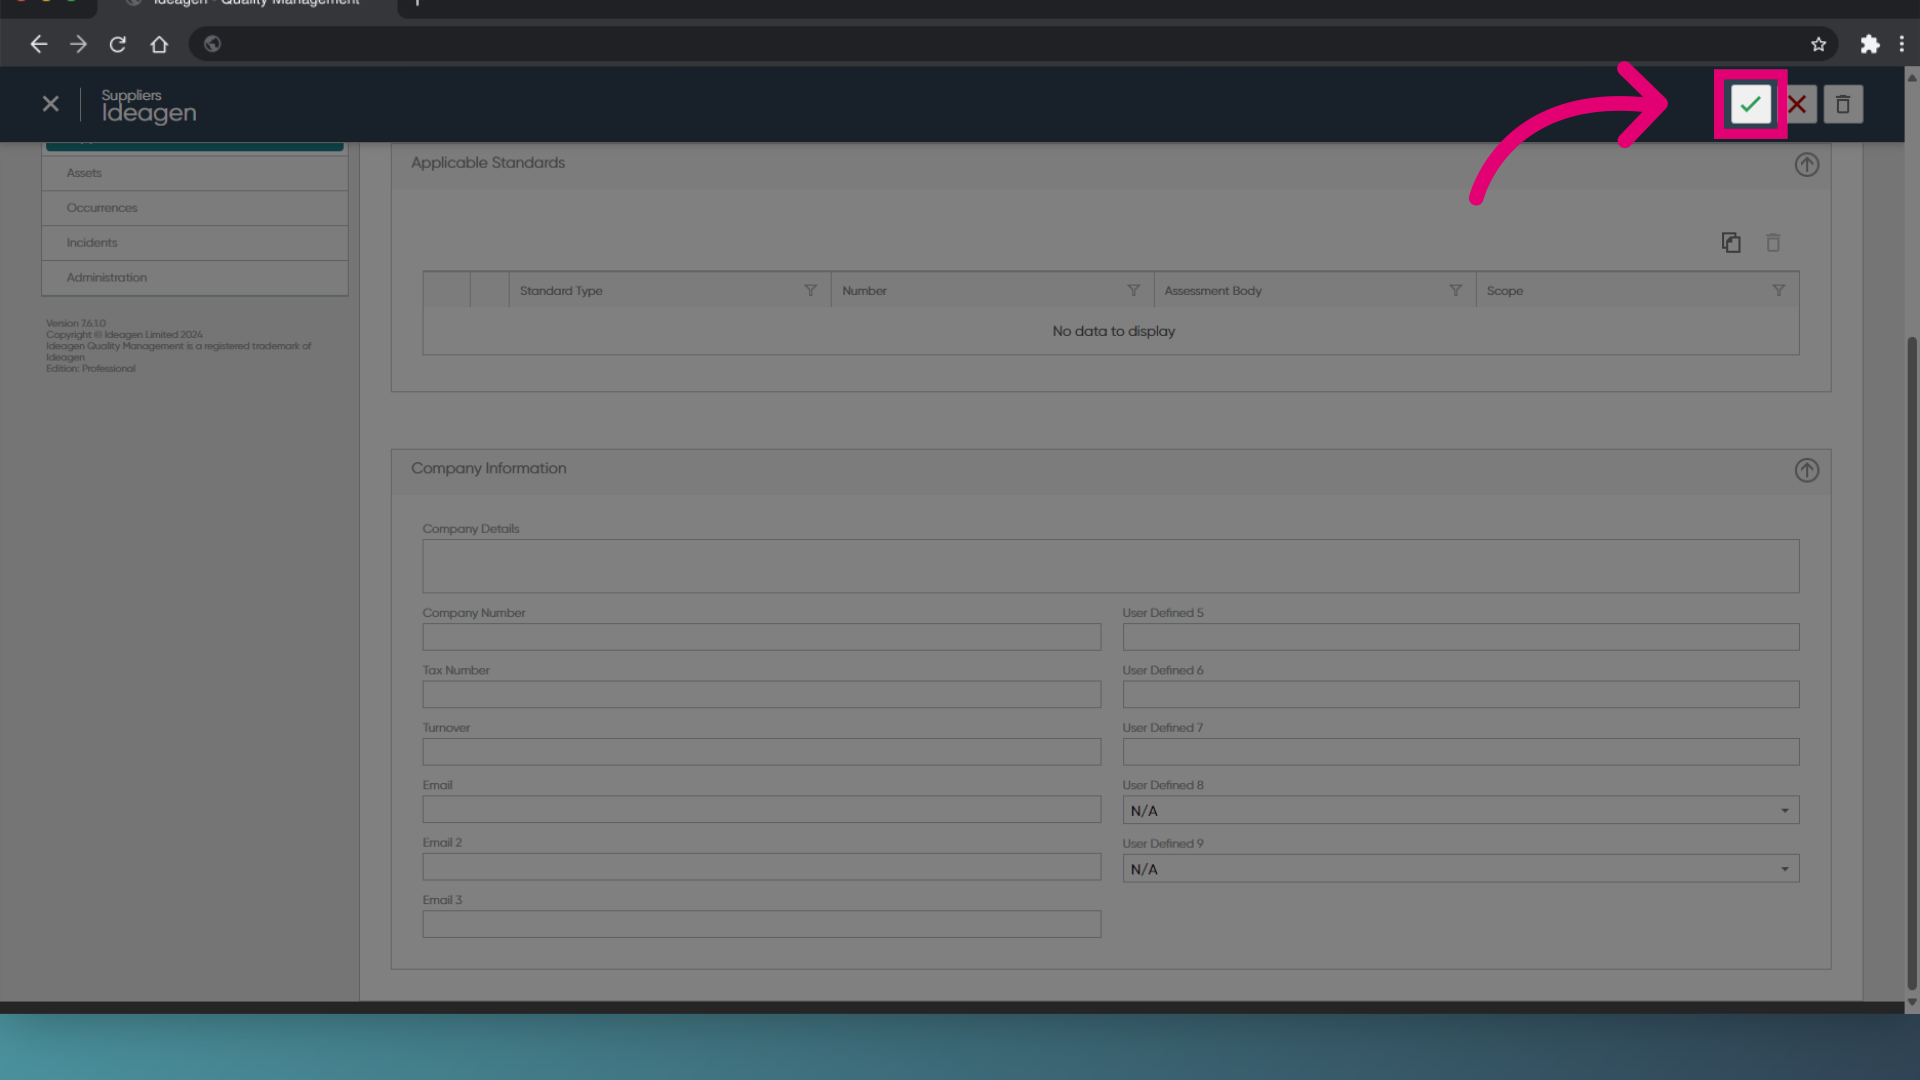Open the Administration sidebar item
Image resolution: width=1920 pixels, height=1080 pixels.
coord(195,278)
